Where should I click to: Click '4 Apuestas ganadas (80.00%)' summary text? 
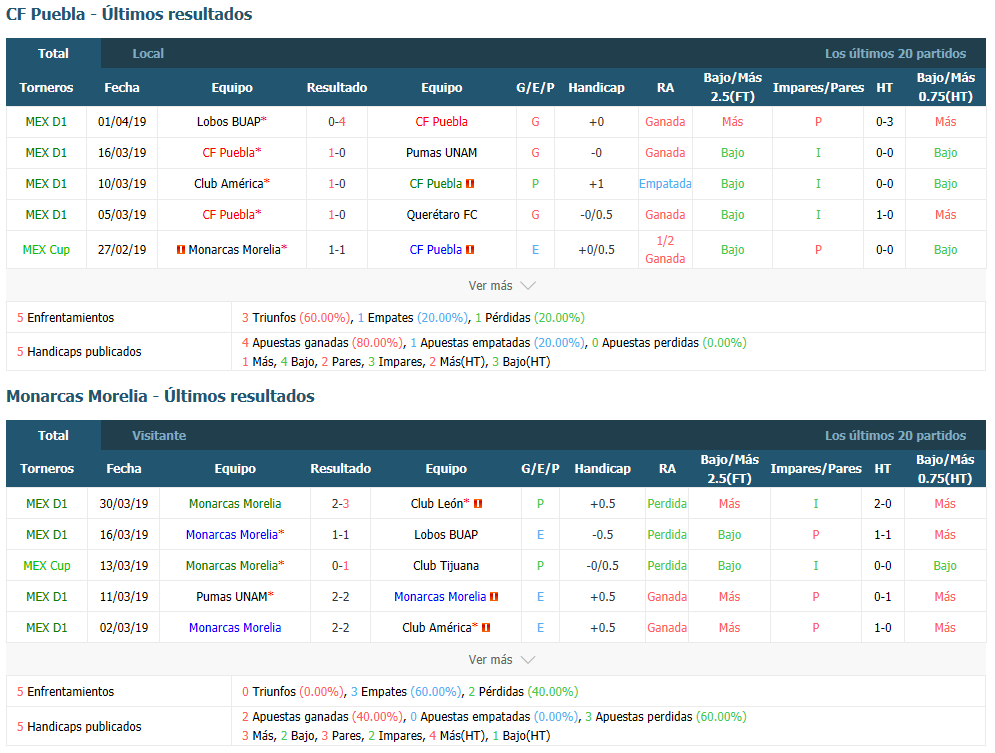pyautogui.click(x=322, y=343)
